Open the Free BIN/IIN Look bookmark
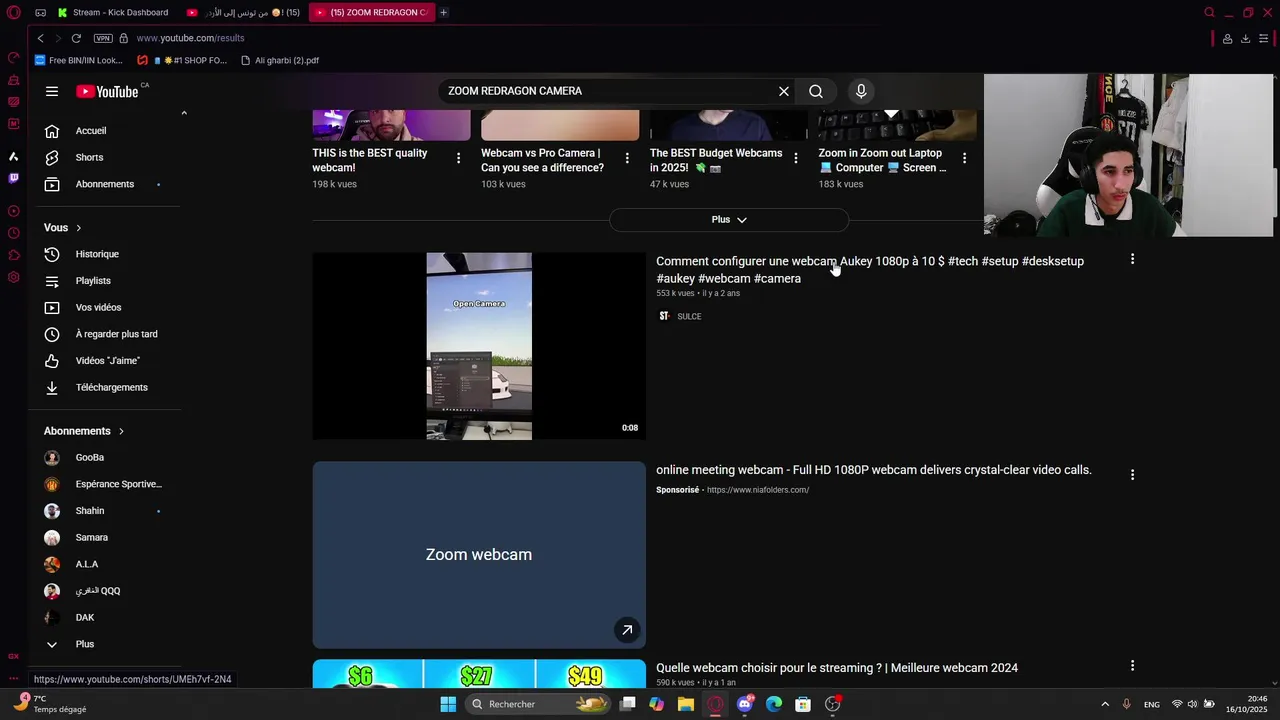The height and width of the screenshot is (720, 1280). pos(79,60)
